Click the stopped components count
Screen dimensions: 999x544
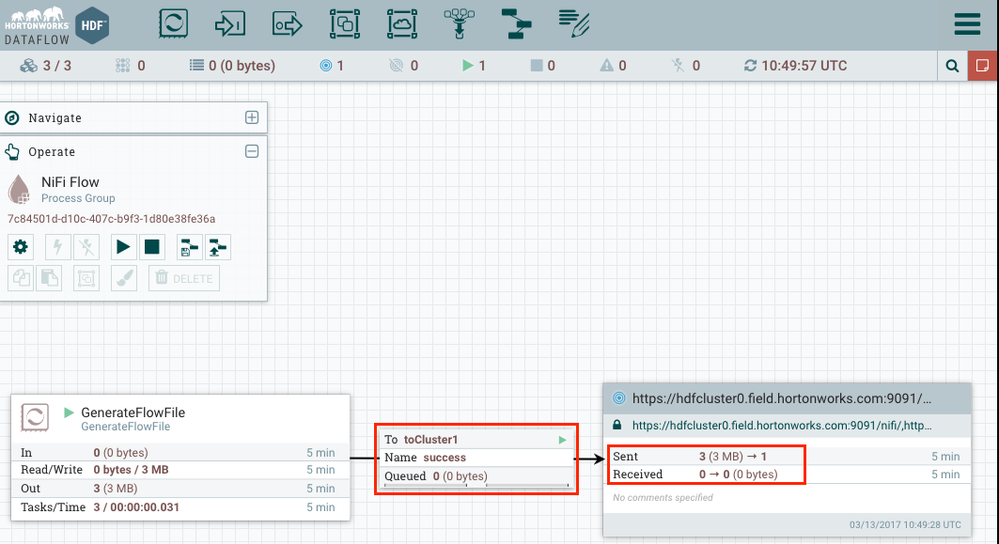click(543, 66)
